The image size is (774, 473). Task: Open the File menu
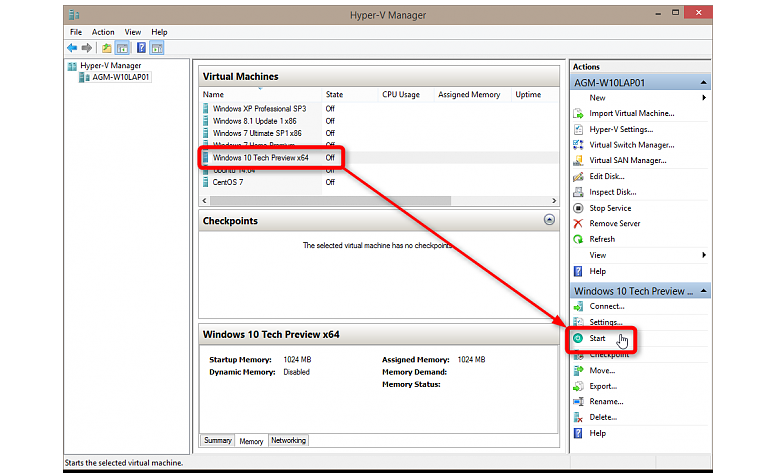[x=76, y=32]
